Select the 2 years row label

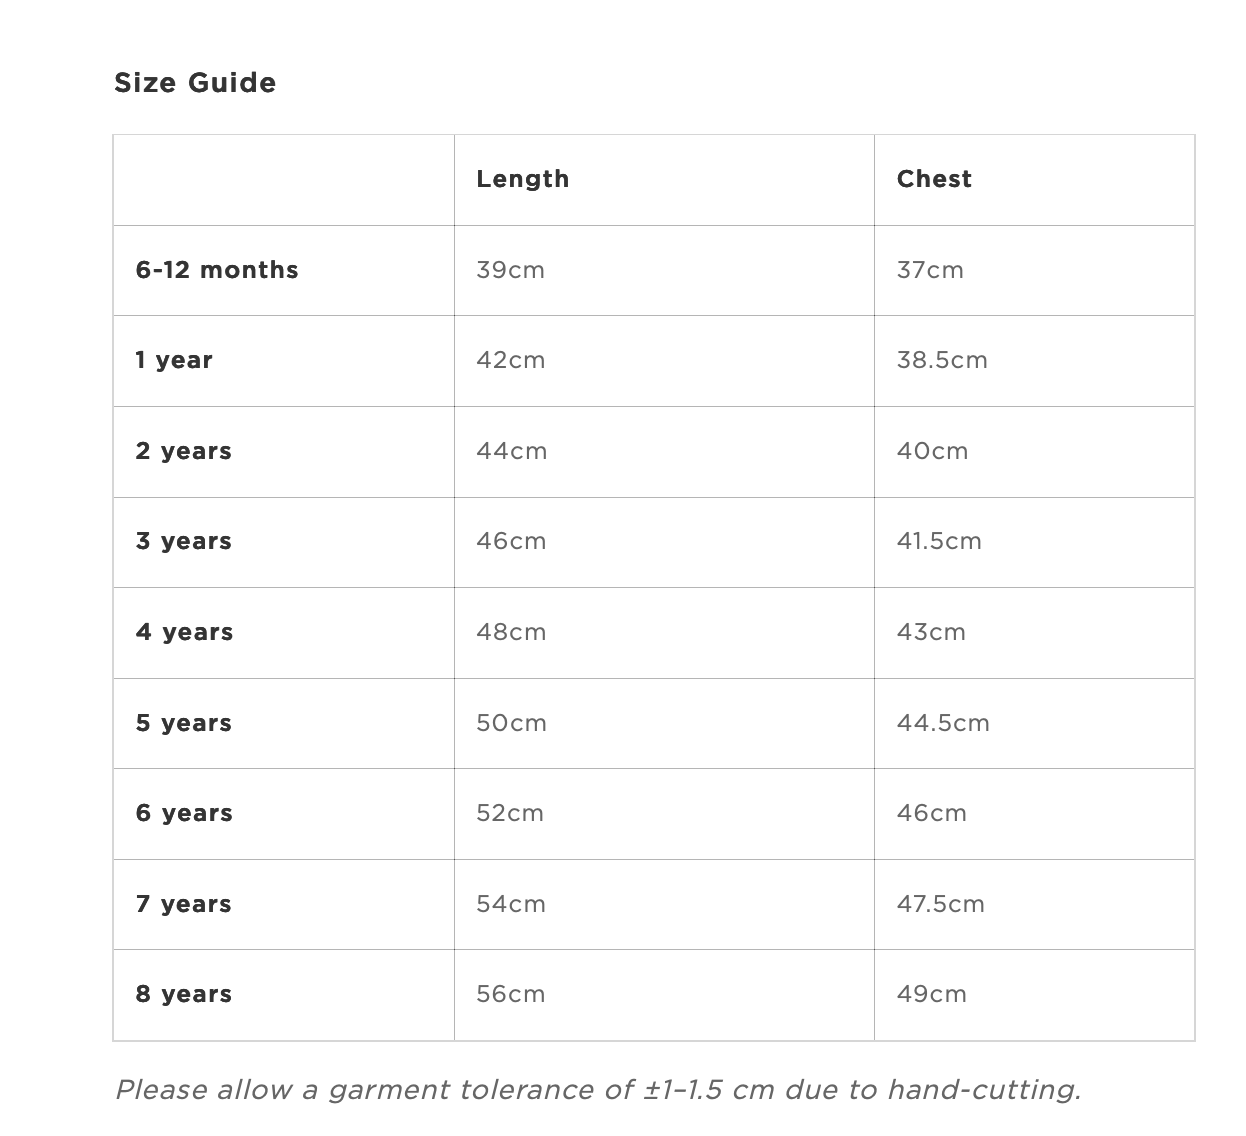pos(184,451)
